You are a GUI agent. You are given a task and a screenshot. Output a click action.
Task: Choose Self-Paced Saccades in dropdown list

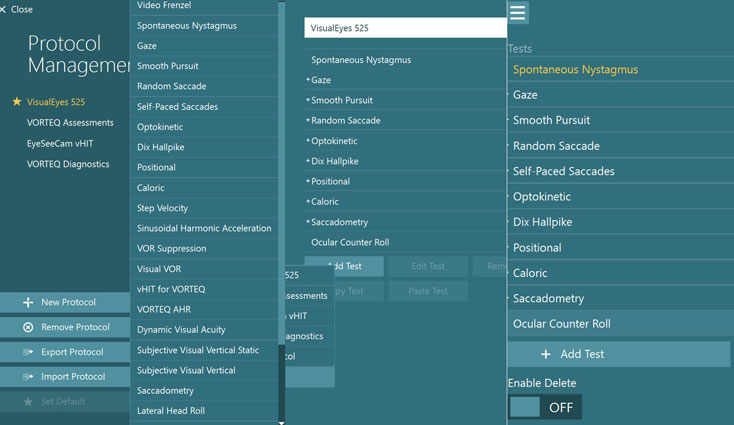point(204,107)
